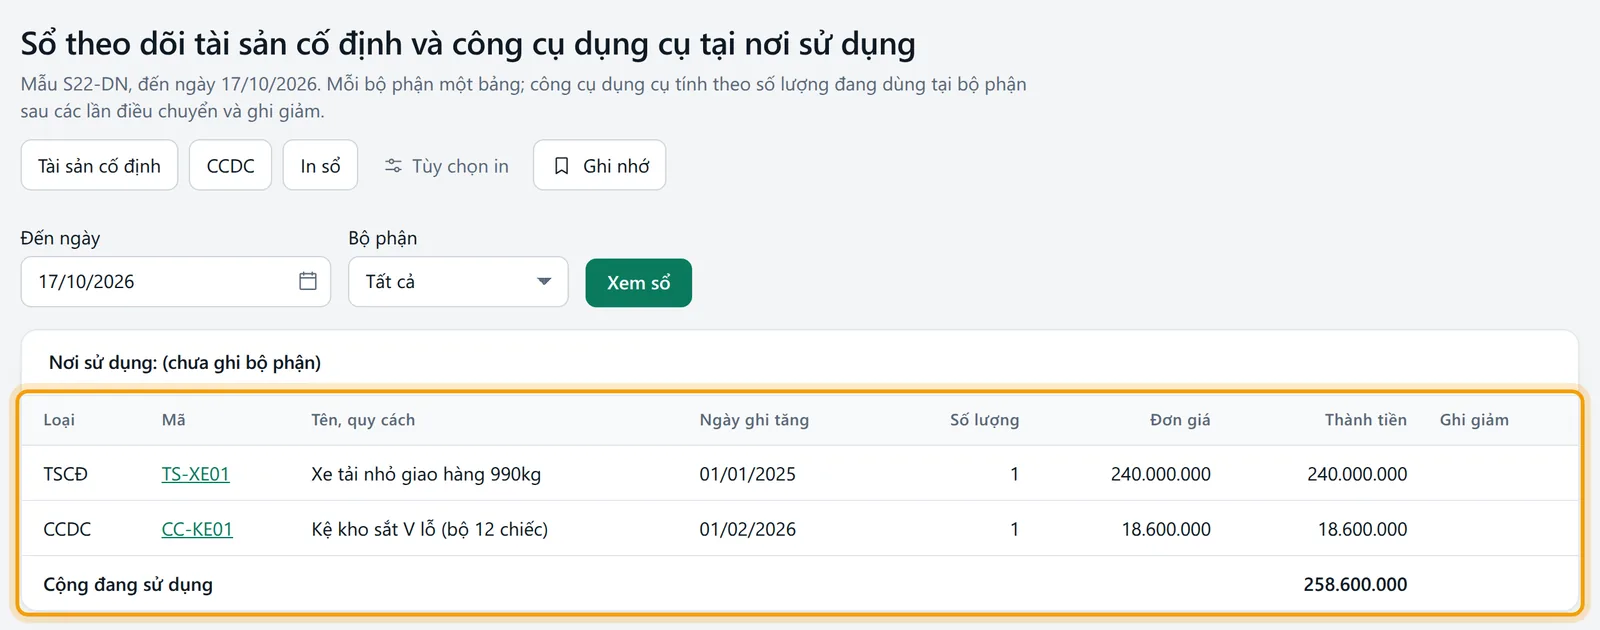Screen dimensions: 1600x630
Task: Click the Thành tiền column header
Action: pos(1365,420)
